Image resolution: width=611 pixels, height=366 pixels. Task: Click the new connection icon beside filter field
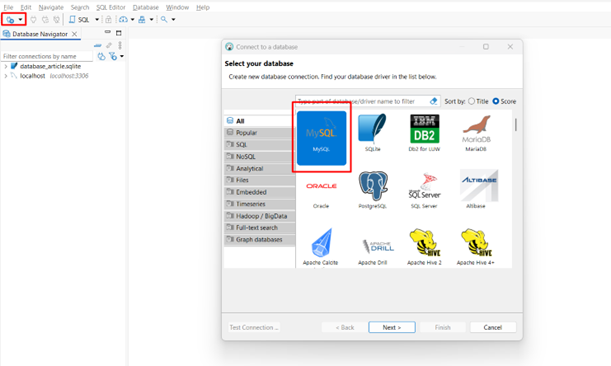pos(101,57)
